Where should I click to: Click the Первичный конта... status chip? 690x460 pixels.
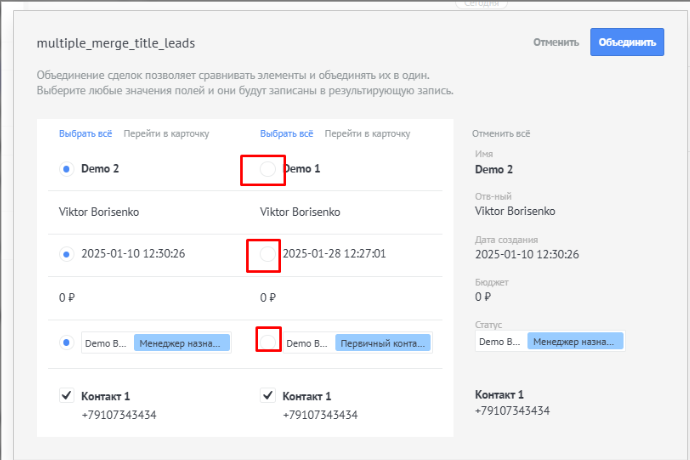(x=381, y=343)
